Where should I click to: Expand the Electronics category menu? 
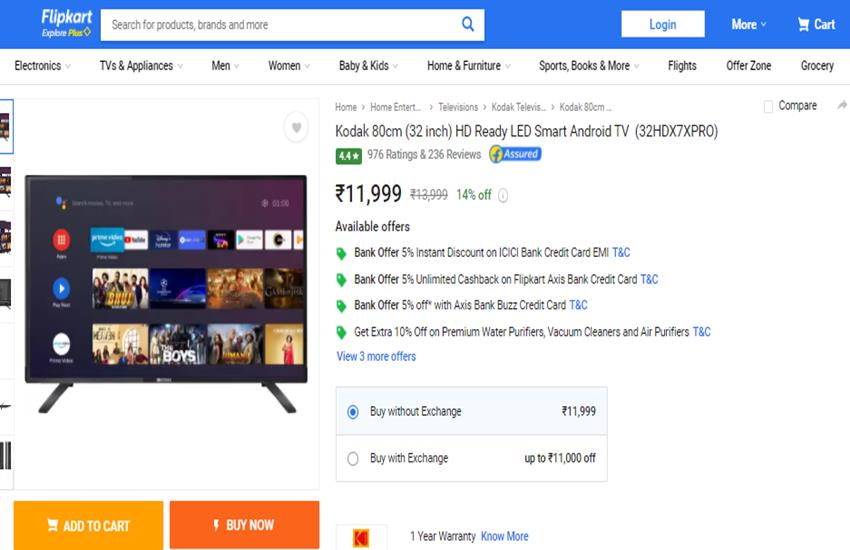43,66
